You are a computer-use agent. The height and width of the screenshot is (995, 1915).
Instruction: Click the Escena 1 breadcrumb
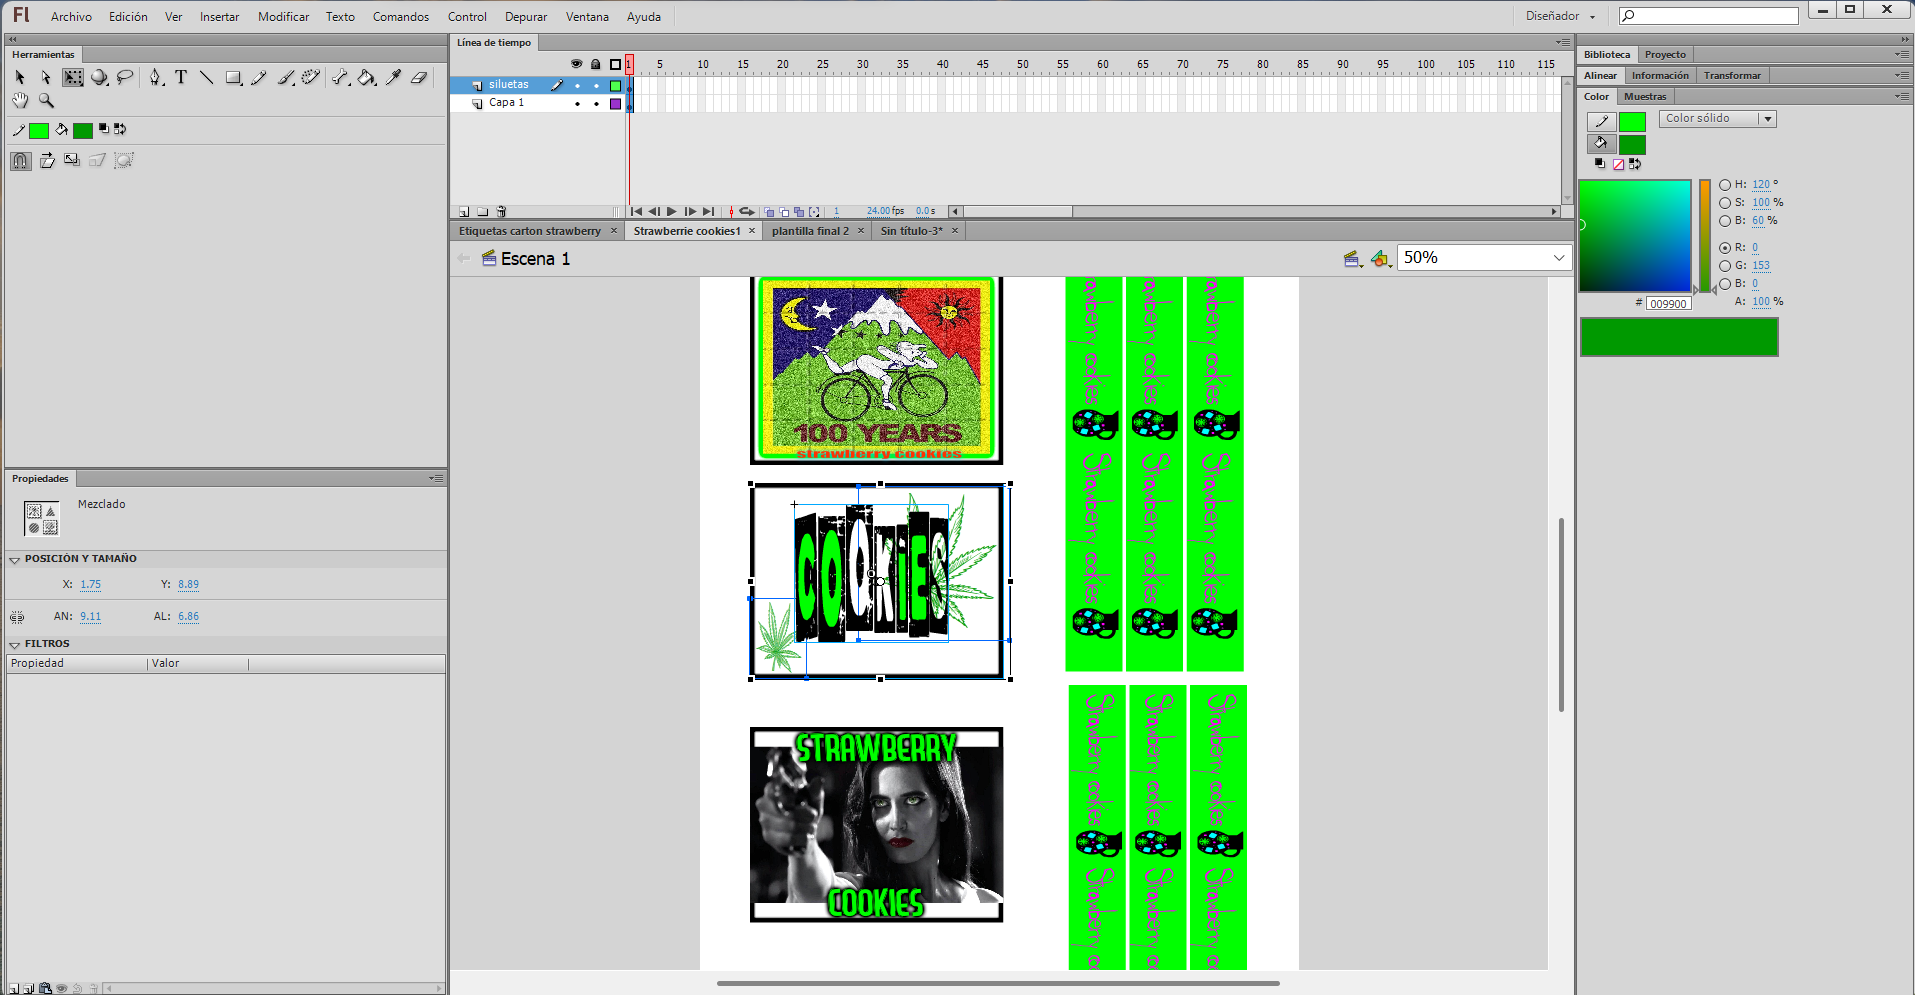pyautogui.click(x=535, y=259)
